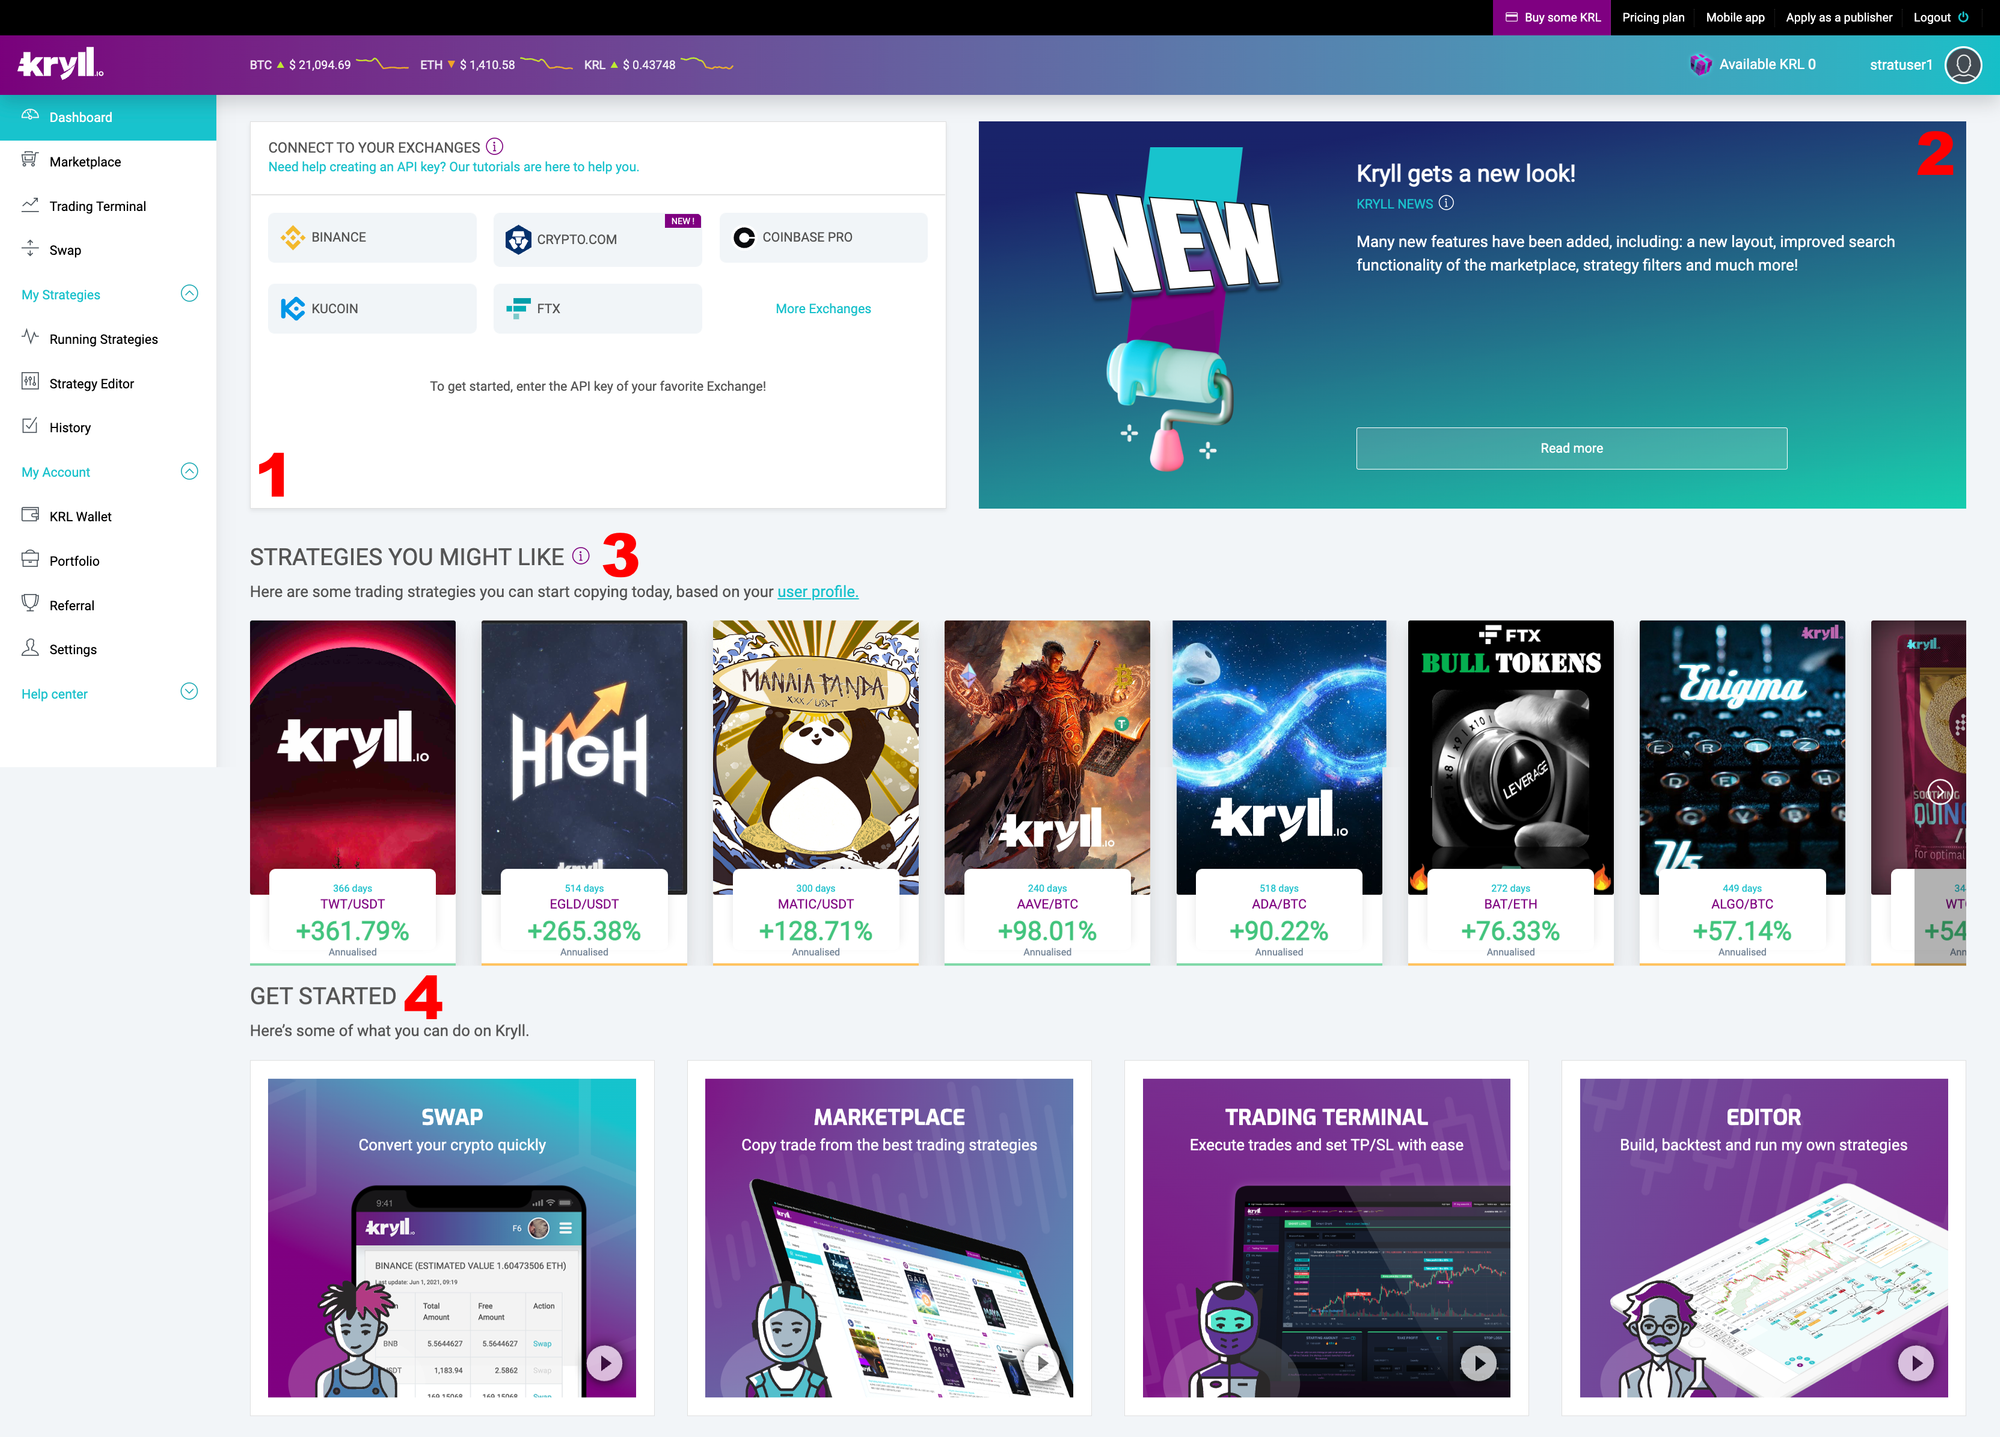
Task: Click the Settings person icon
Action: coord(30,648)
